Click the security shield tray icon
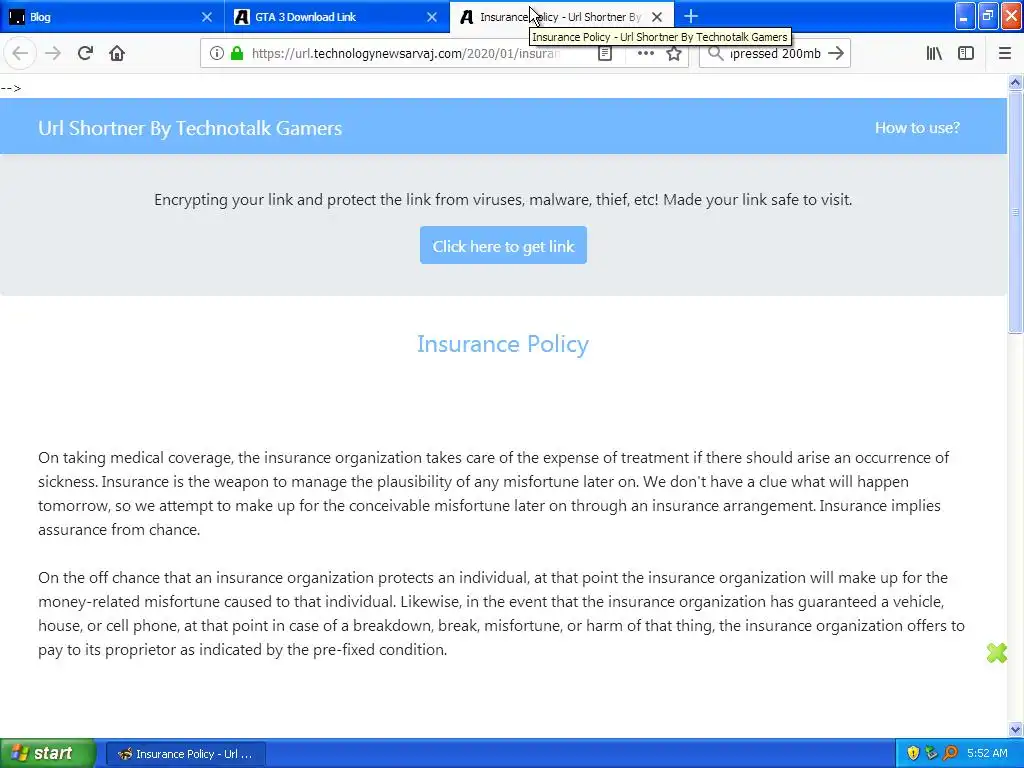 [x=913, y=754]
